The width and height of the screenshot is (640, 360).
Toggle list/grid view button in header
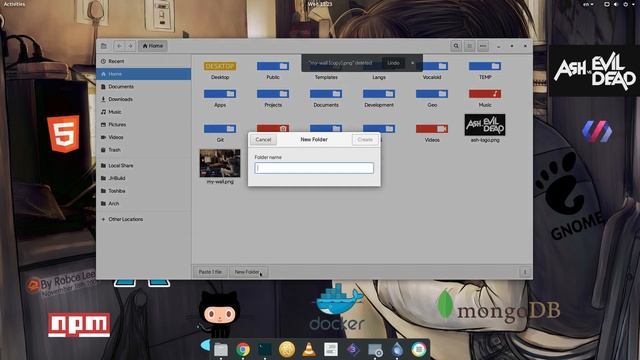coord(469,46)
